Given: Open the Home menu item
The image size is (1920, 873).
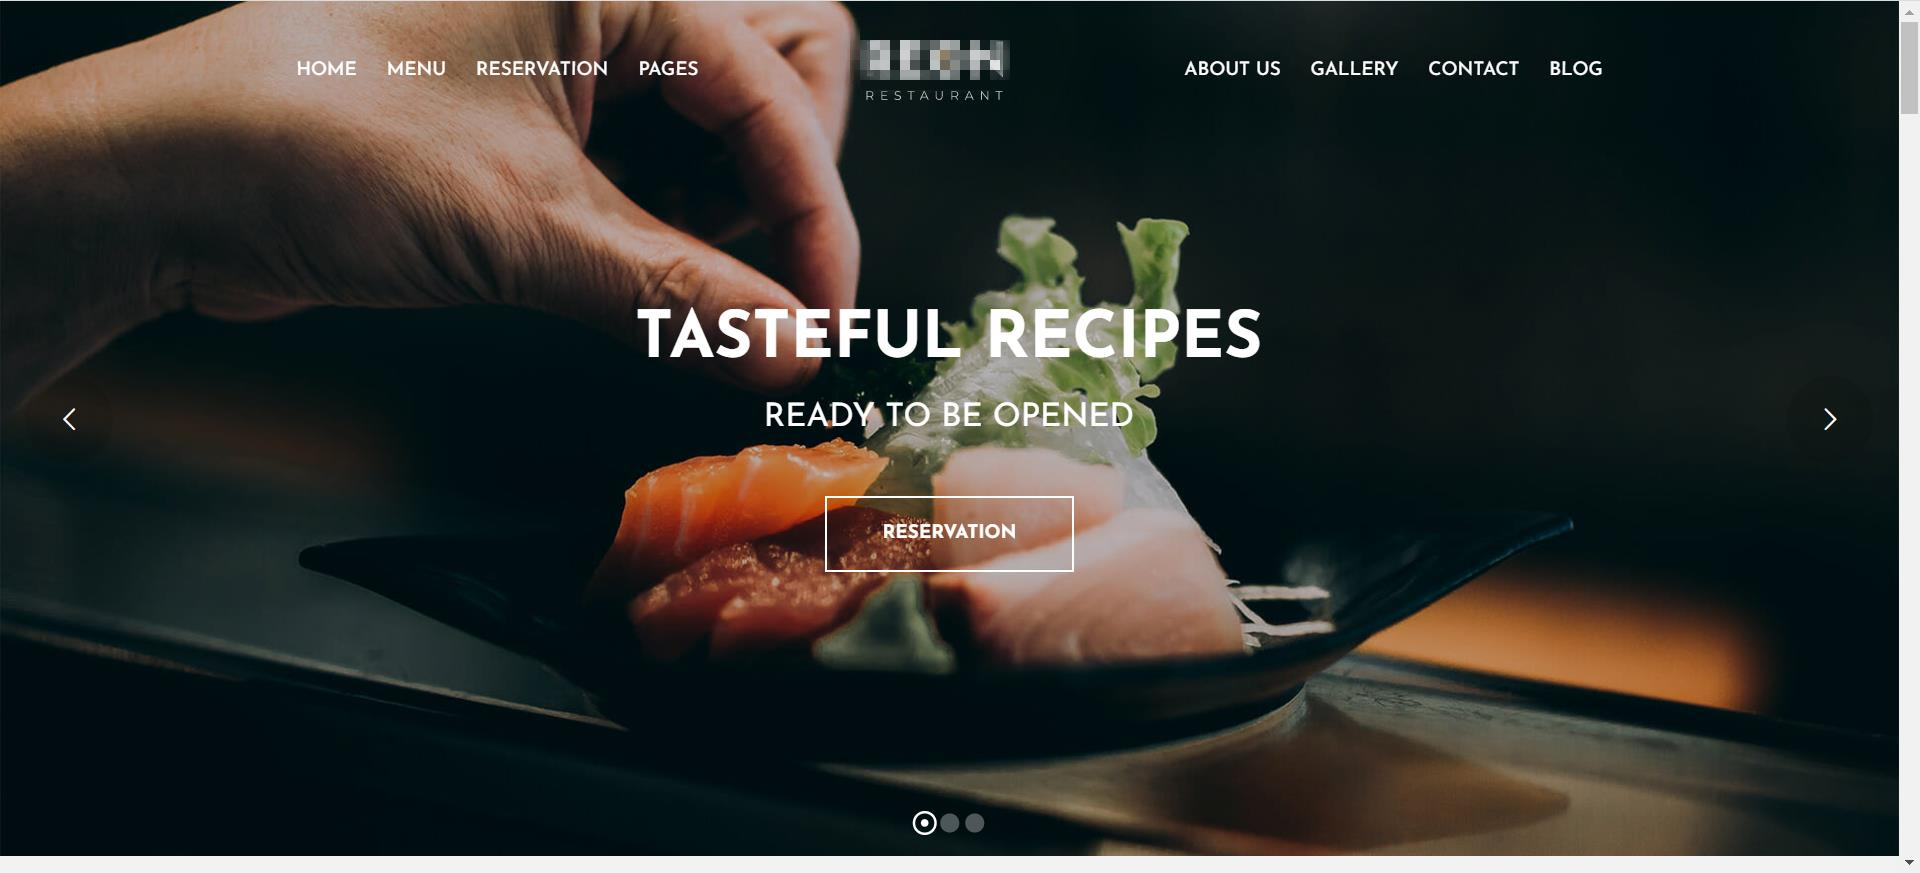Looking at the screenshot, I should coord(326,68).
